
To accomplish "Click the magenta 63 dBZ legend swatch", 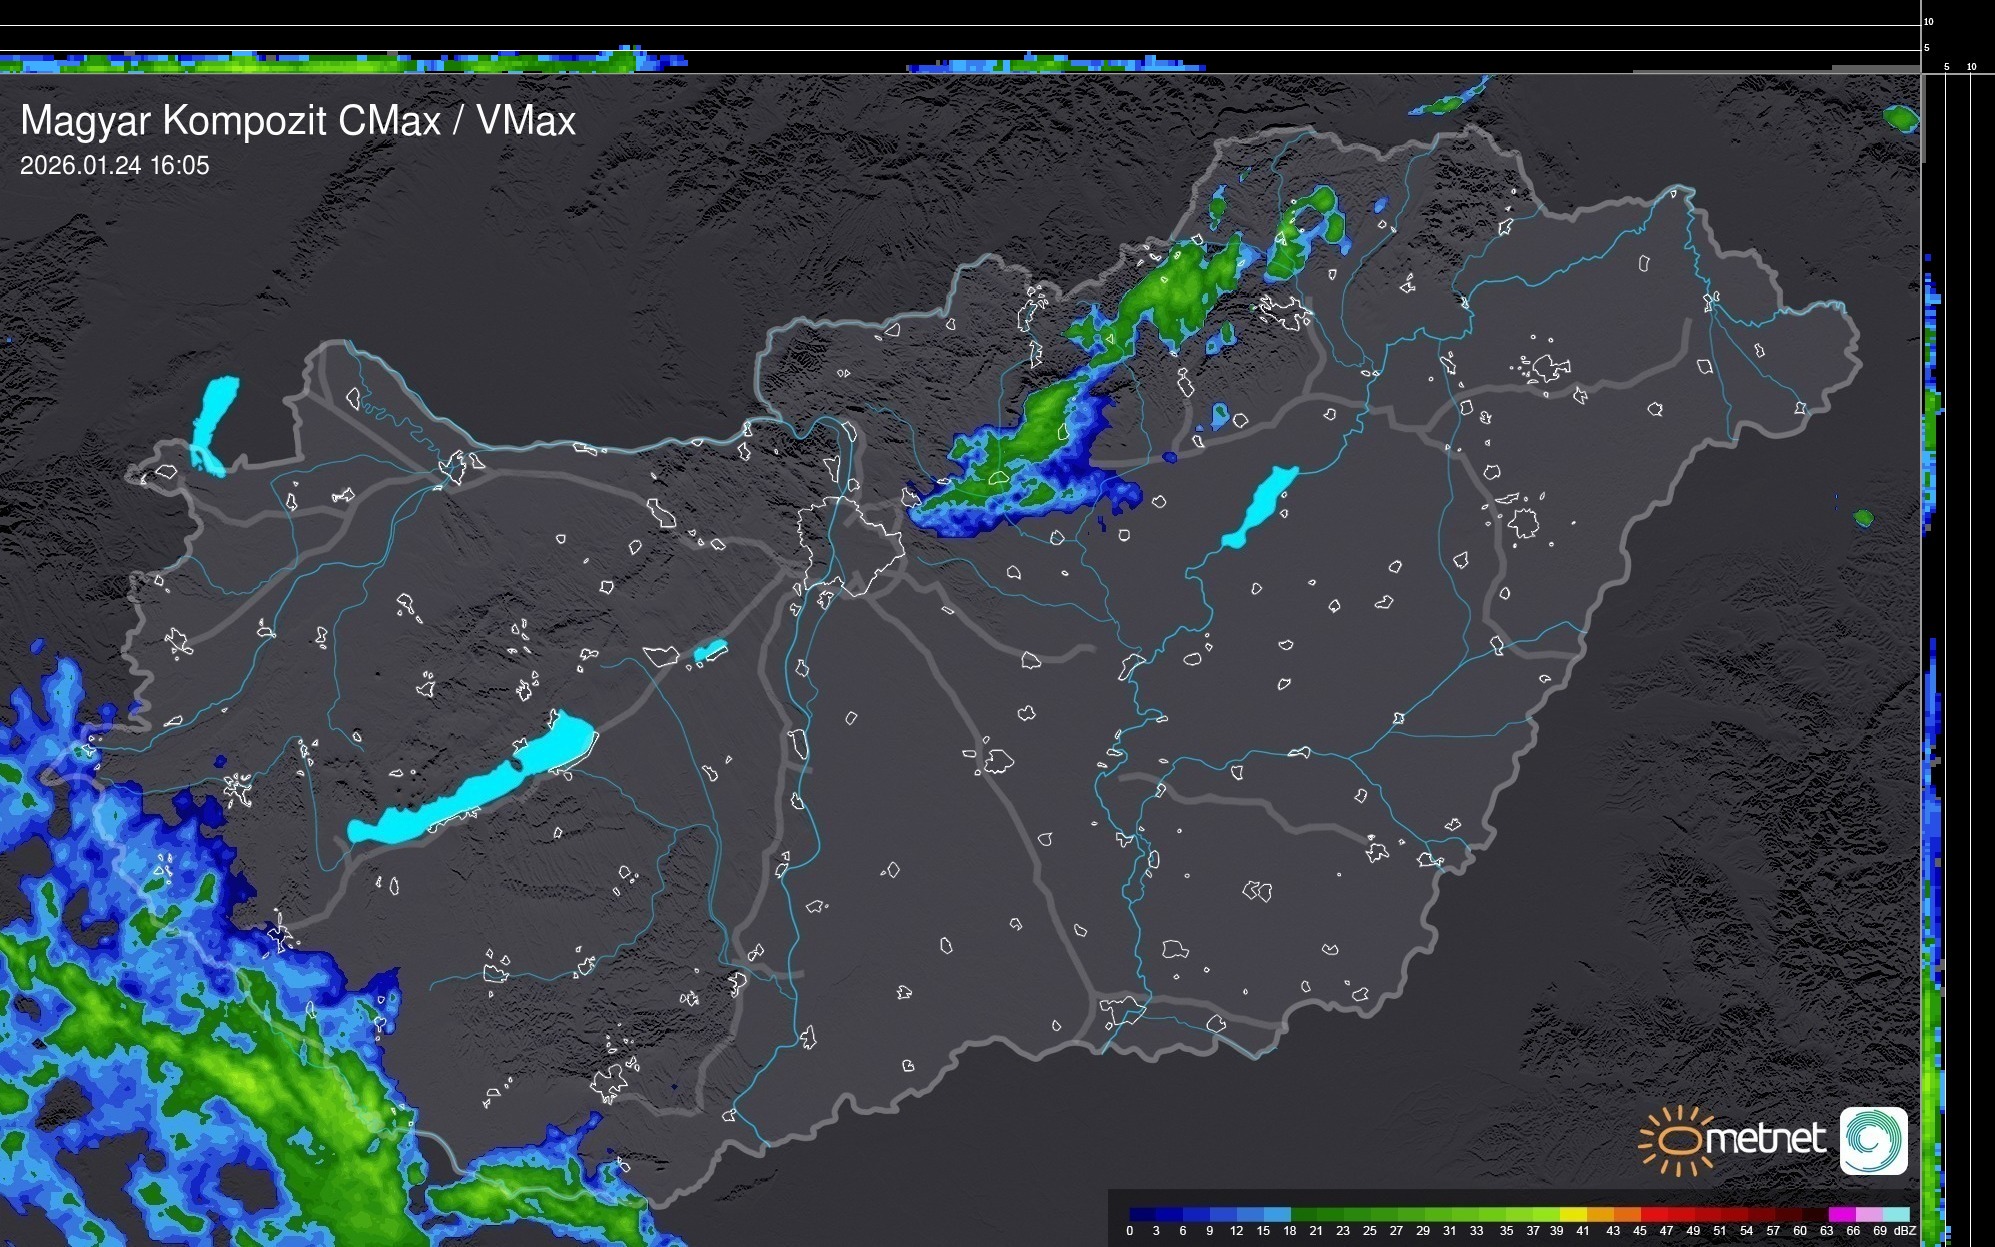I will 1840,1214.
